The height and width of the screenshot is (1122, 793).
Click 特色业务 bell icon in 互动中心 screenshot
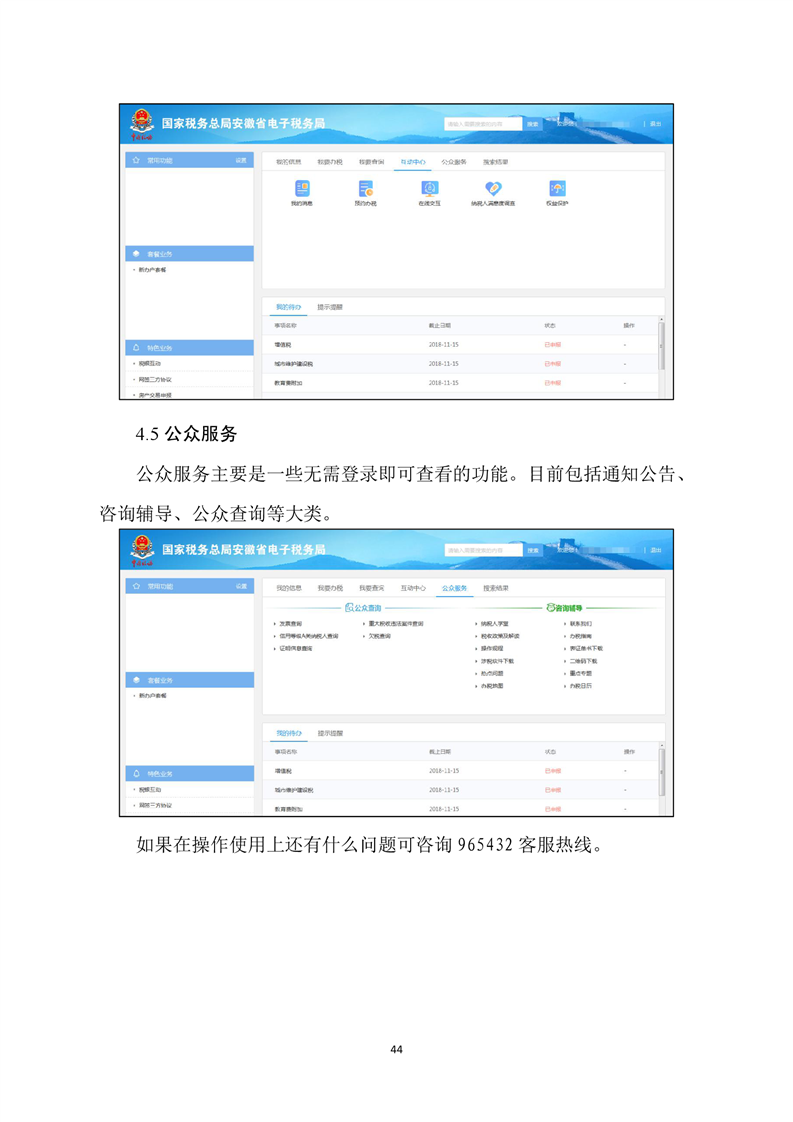(x=136, y=348)
